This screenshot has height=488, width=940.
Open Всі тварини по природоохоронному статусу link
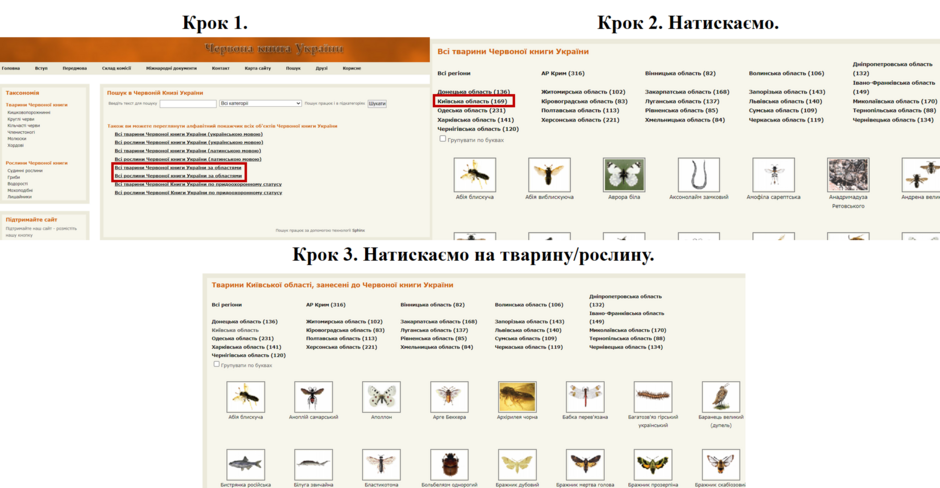click(x=198, y=185)
